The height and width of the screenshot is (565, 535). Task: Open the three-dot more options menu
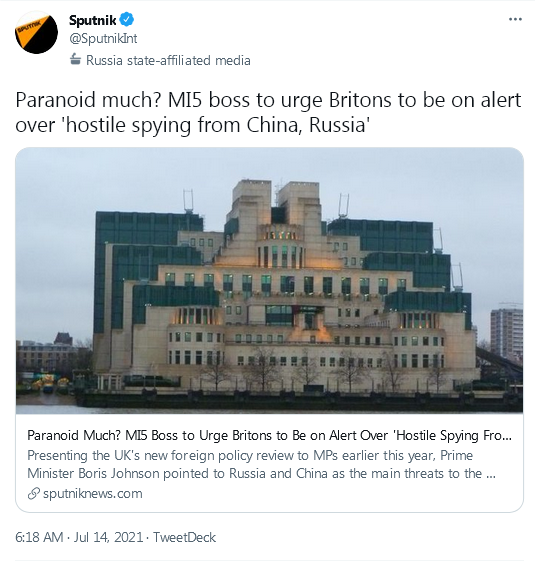[515, 19]
